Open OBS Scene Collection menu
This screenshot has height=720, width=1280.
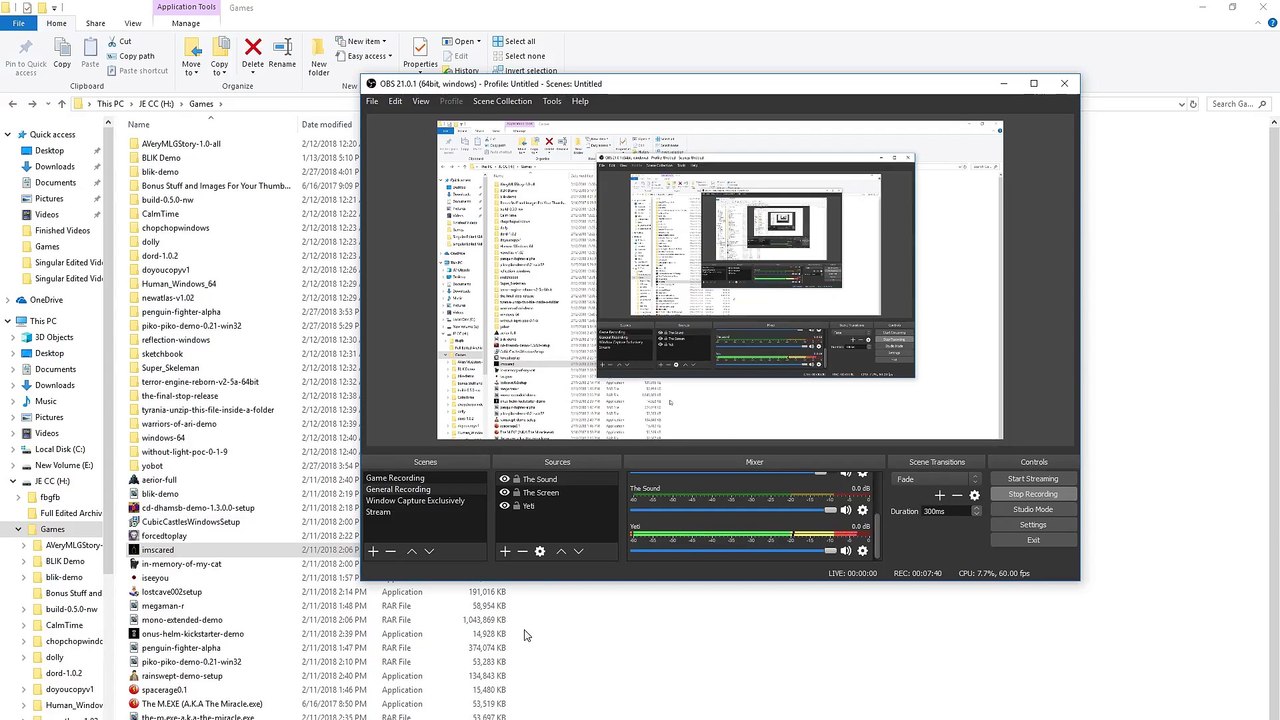(502, 101)
